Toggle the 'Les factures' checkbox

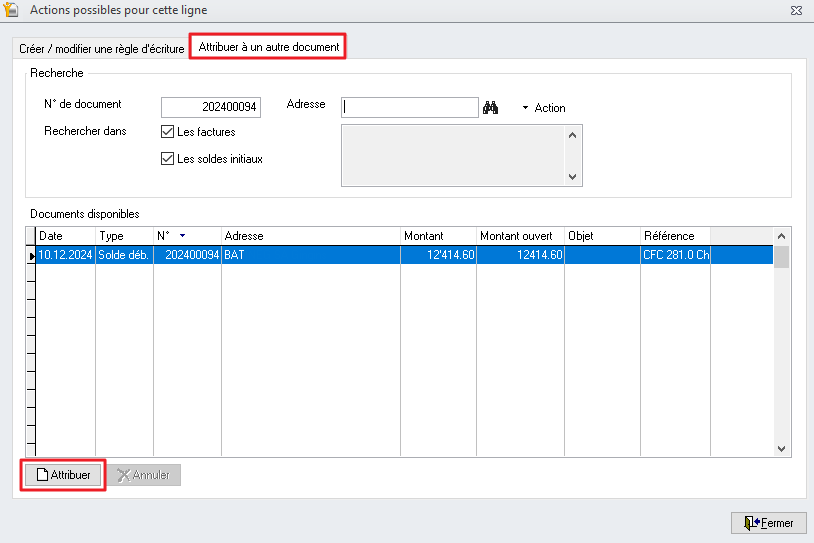point(168,132)
